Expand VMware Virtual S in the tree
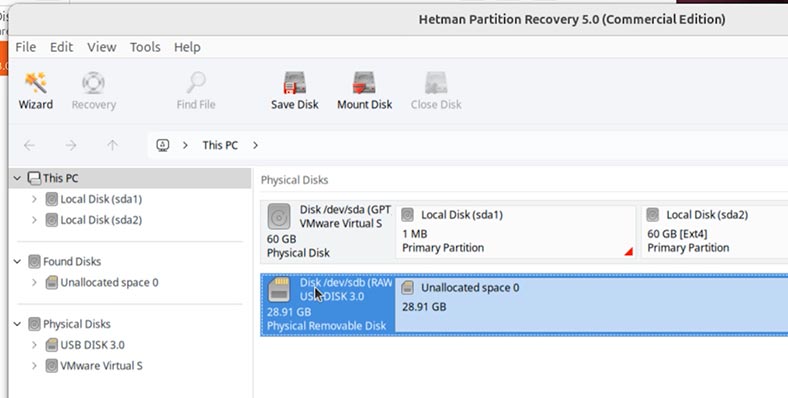 pyautogui.click(x=34, y=366)
